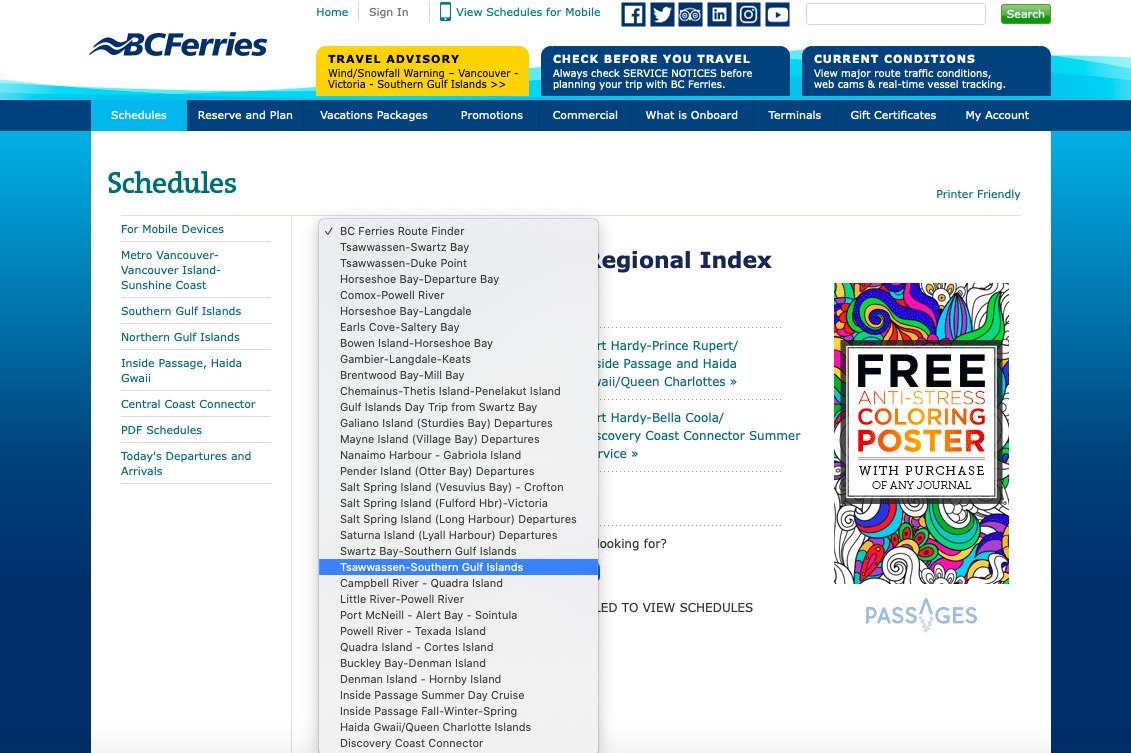
Task: Open the Sign In link
Action: tap(388, 12)
